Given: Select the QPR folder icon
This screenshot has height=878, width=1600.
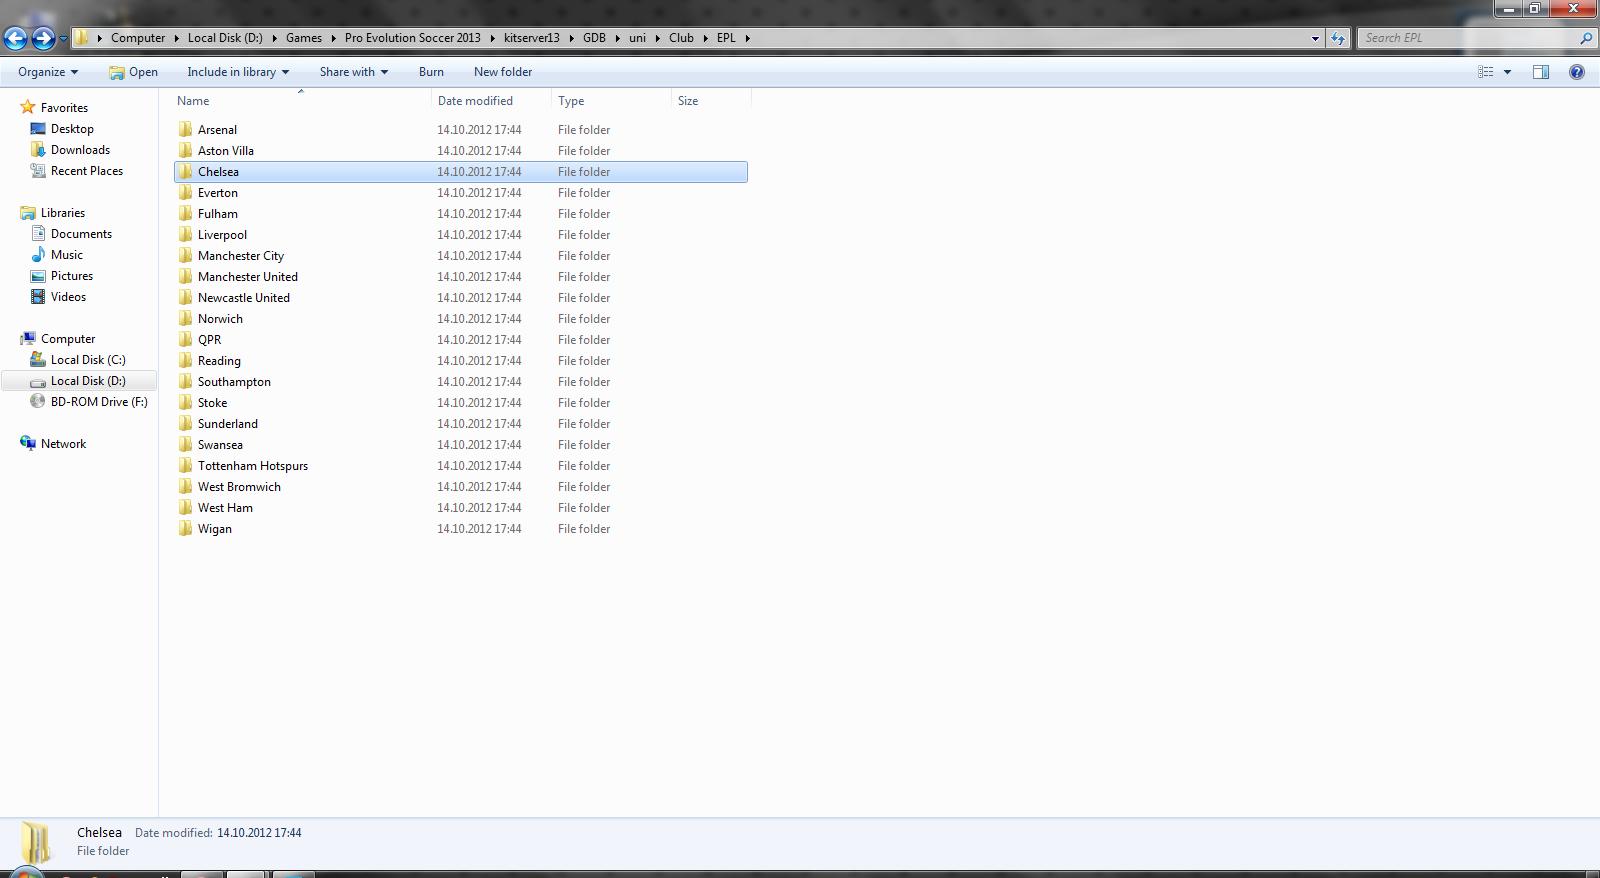Looking at the screenshot, I should [x=185, y=340].
